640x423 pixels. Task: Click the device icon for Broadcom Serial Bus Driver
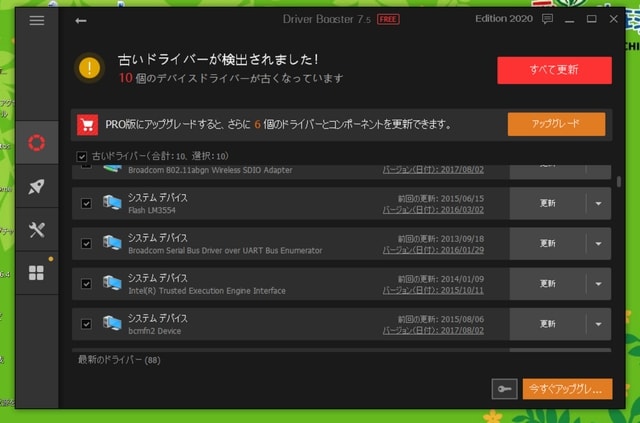[x=112, y=243]
